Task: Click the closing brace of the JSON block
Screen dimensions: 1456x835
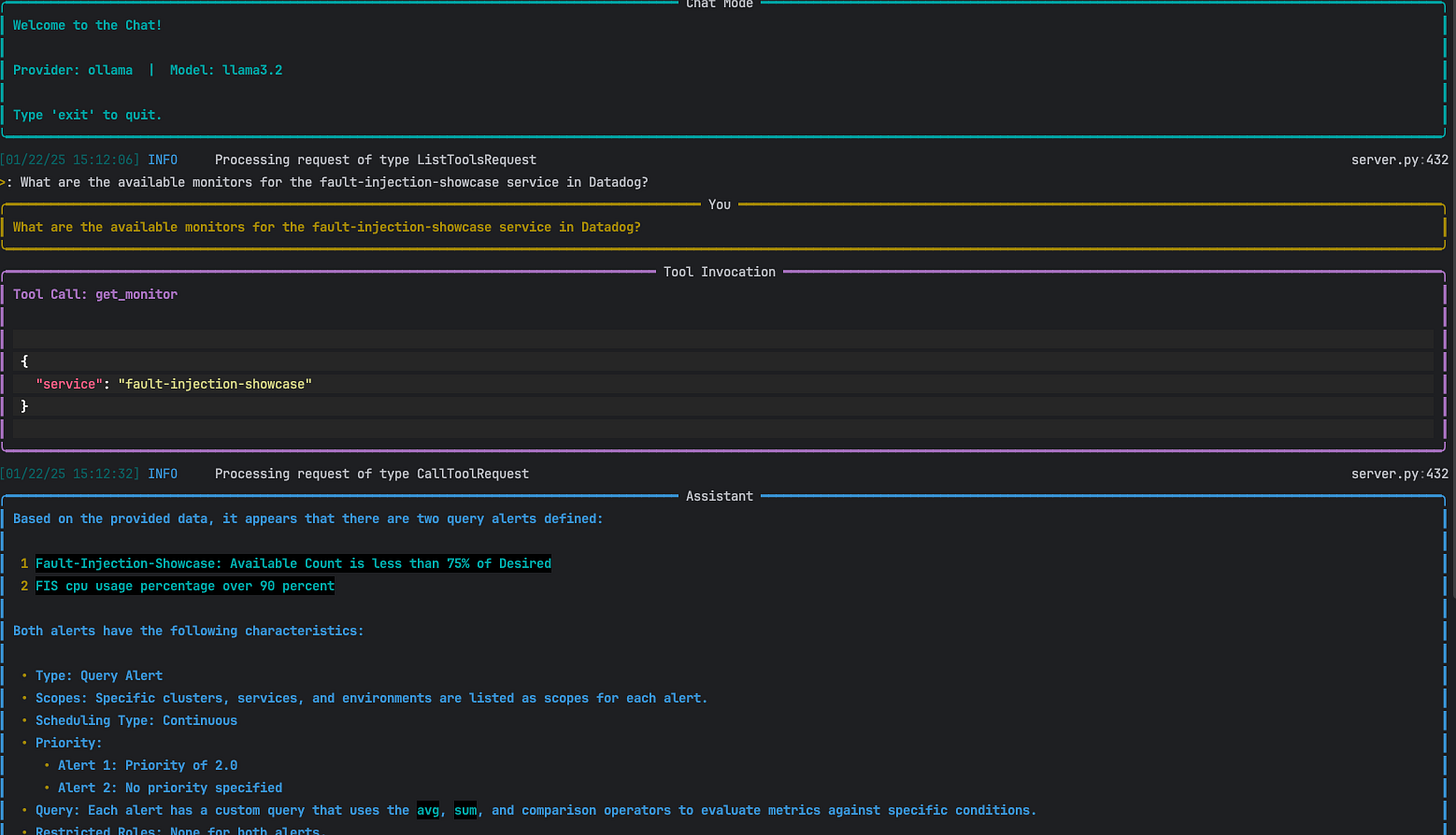Action: pos(24,406)
